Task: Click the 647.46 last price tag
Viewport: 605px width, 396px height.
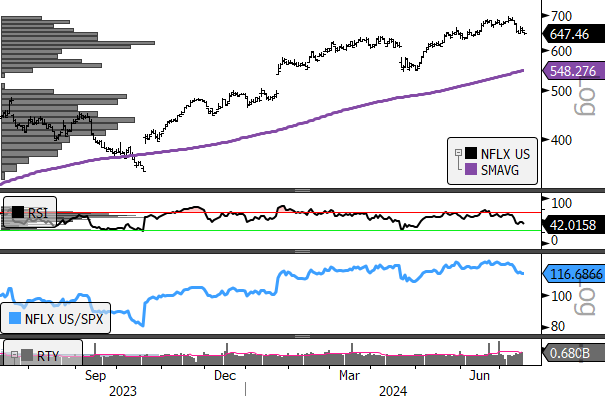Action: [x=573, y=34]
